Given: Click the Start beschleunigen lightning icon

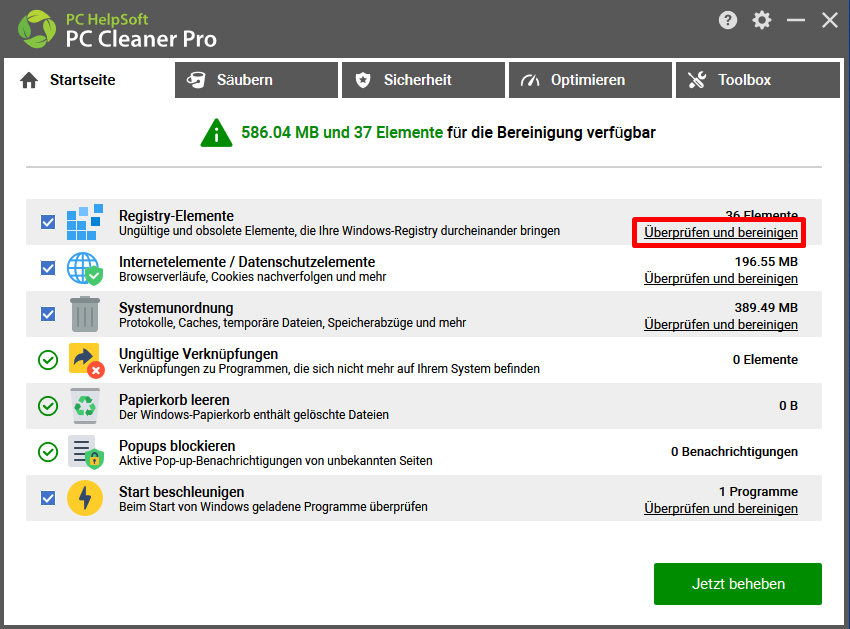Looking at the screenshot, I should [x=85, y=498].
